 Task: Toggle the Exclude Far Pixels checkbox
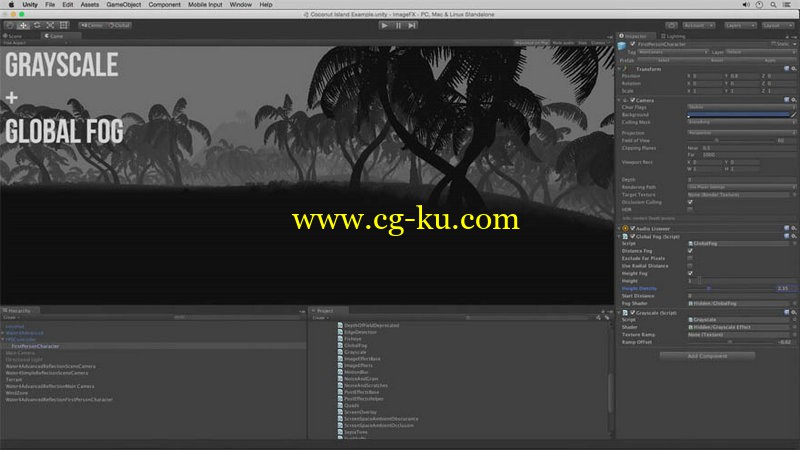point(690,259)
